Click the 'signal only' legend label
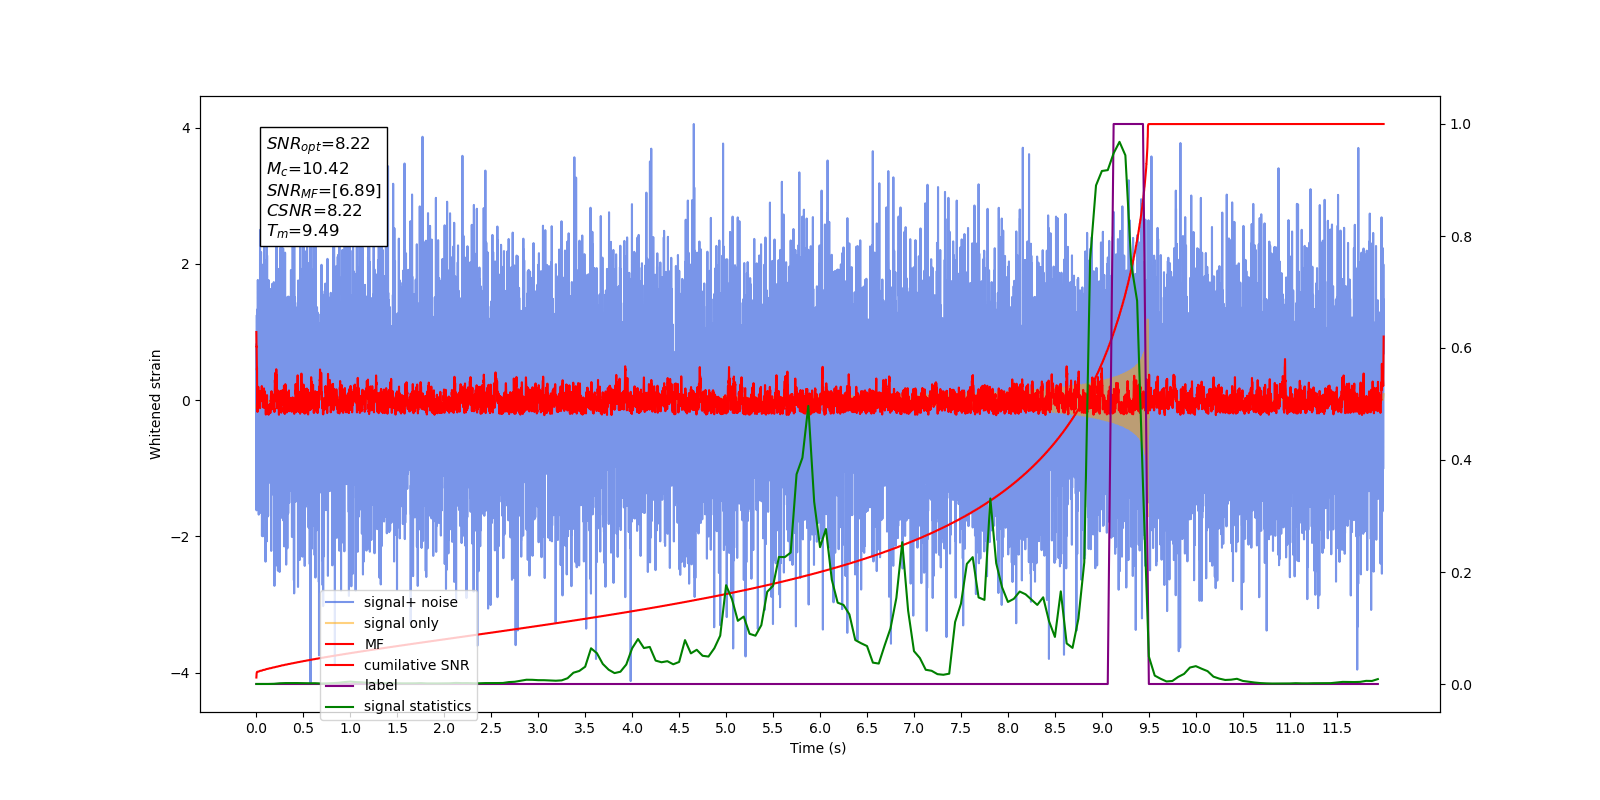Image resolution: width=1600 pixels, height=800 pixels. pyautogui.click(x=401, y=623)
